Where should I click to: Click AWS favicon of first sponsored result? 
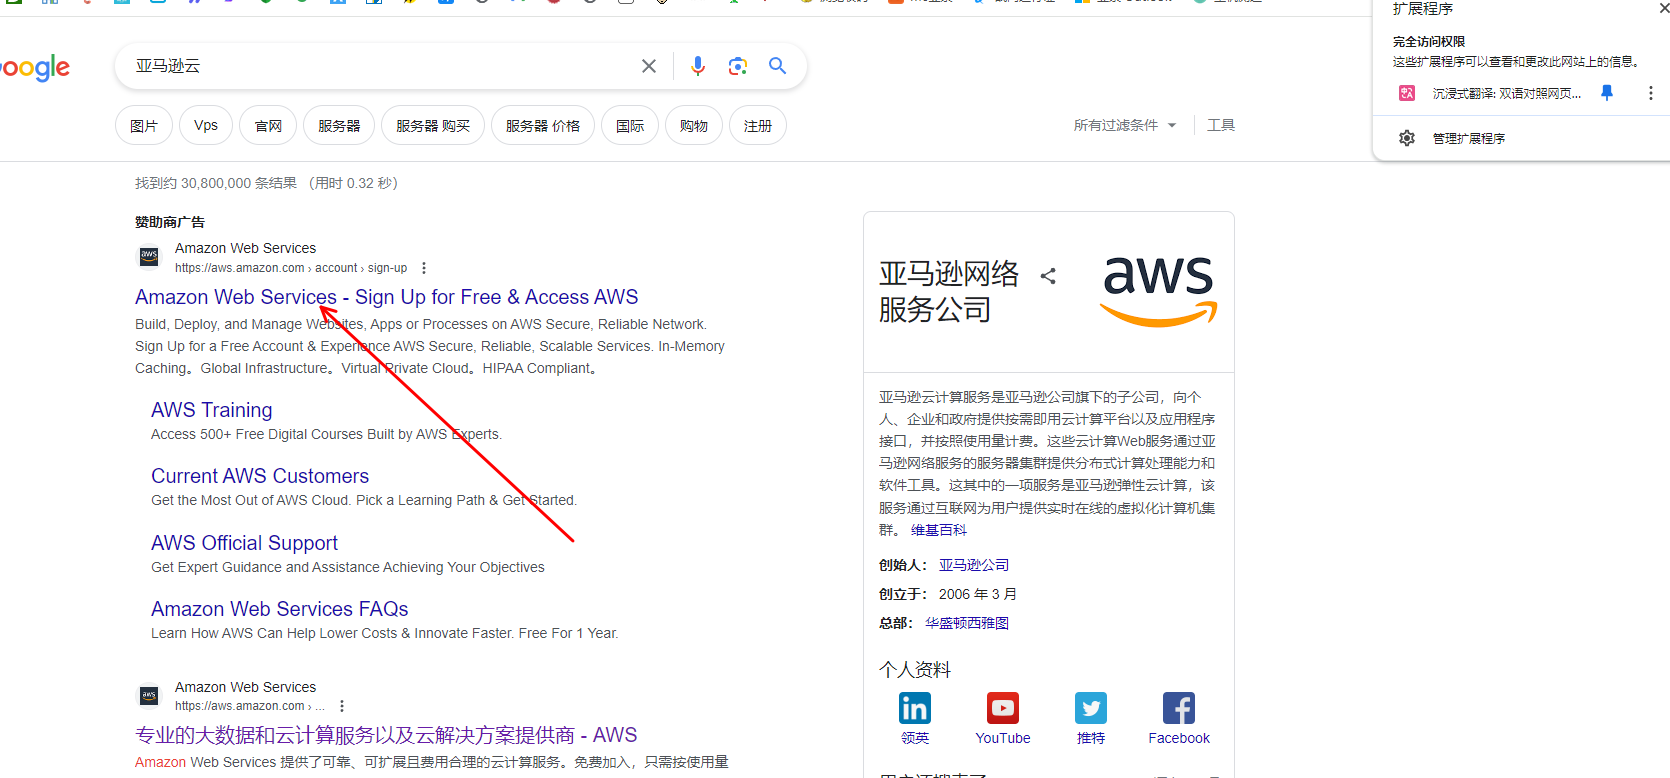point(149,257)
